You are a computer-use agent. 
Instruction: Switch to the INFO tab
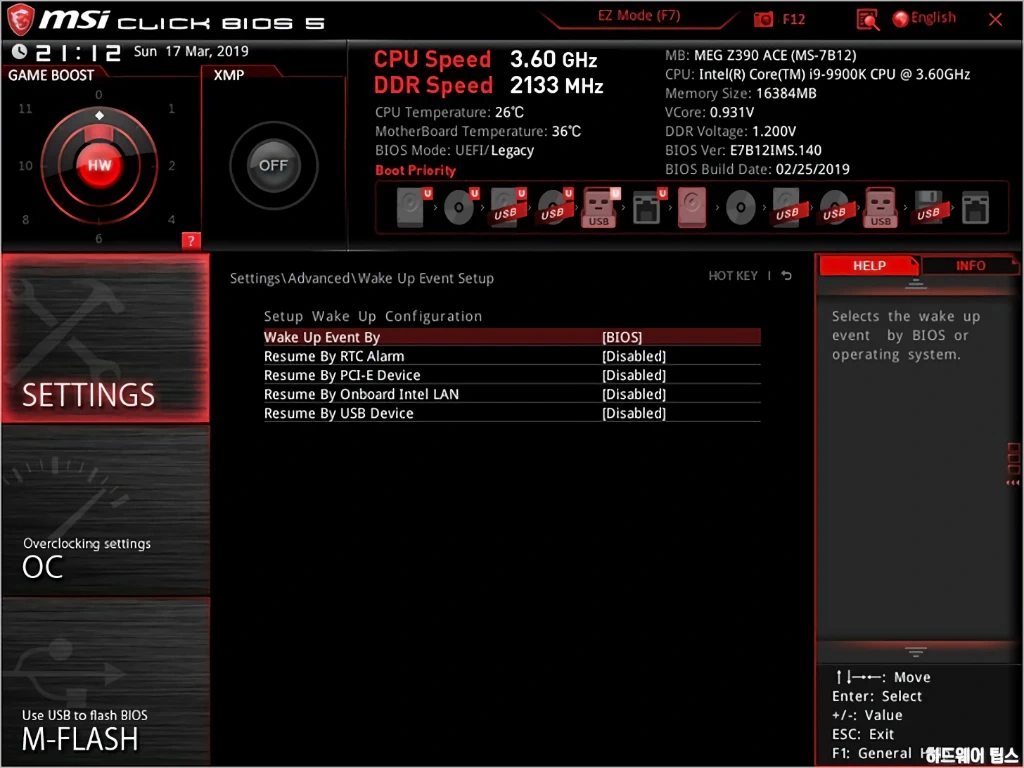pos(970,266)
